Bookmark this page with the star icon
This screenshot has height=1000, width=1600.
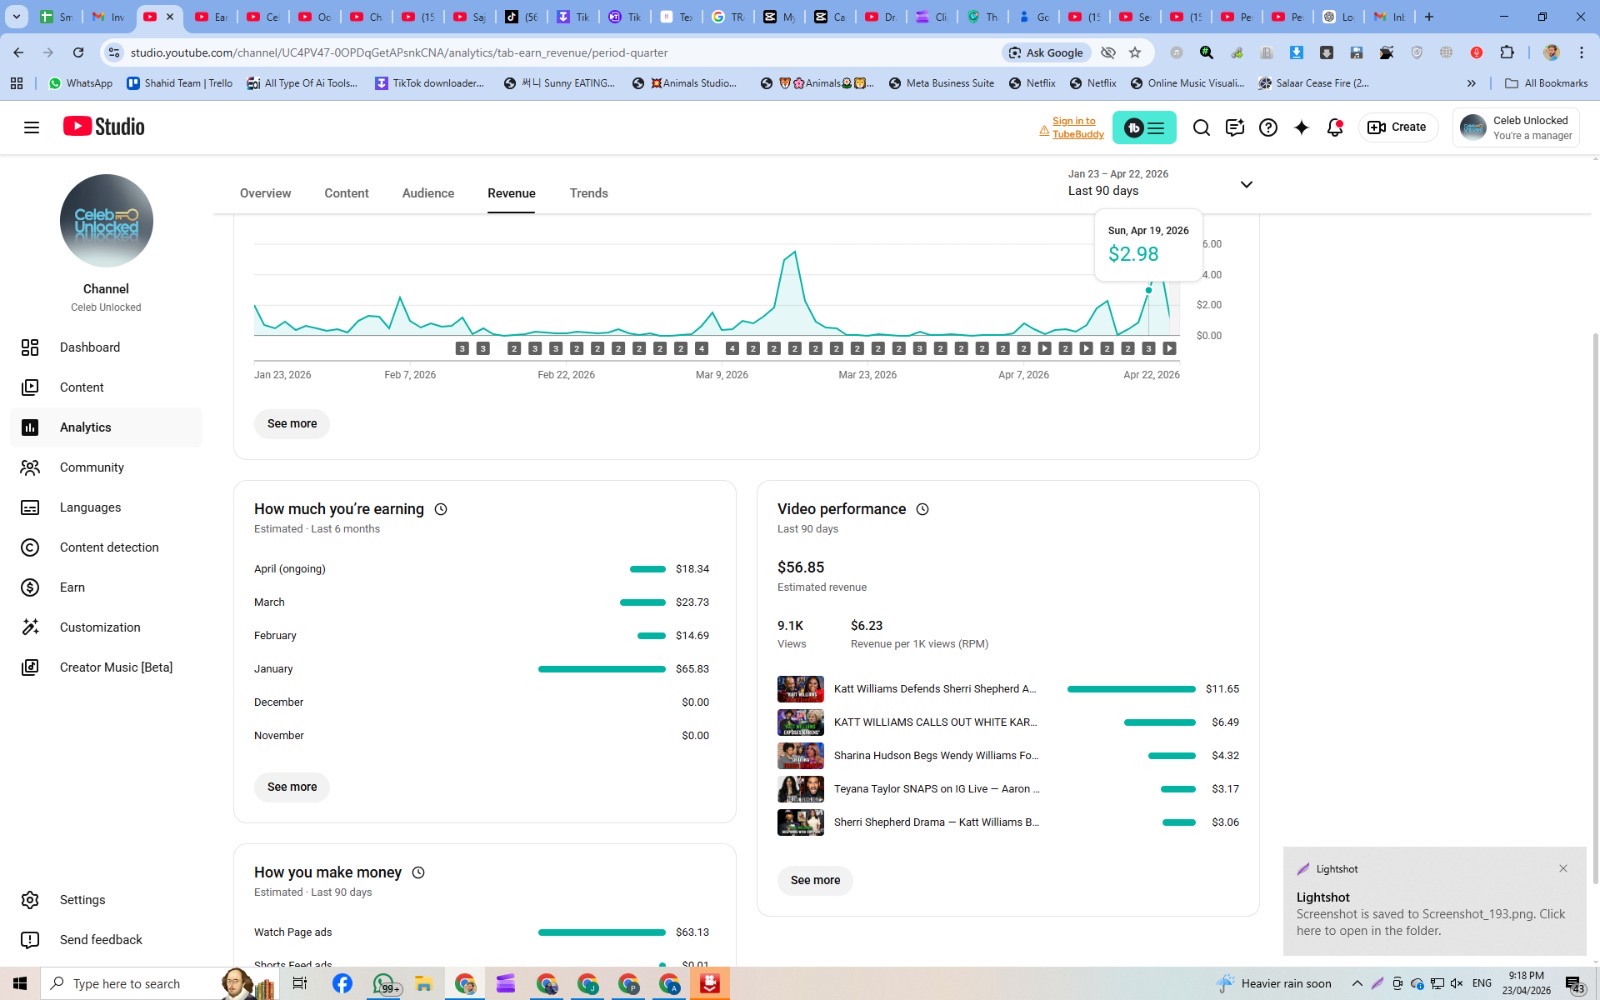pyautogui.click(x=1135, y=53)
